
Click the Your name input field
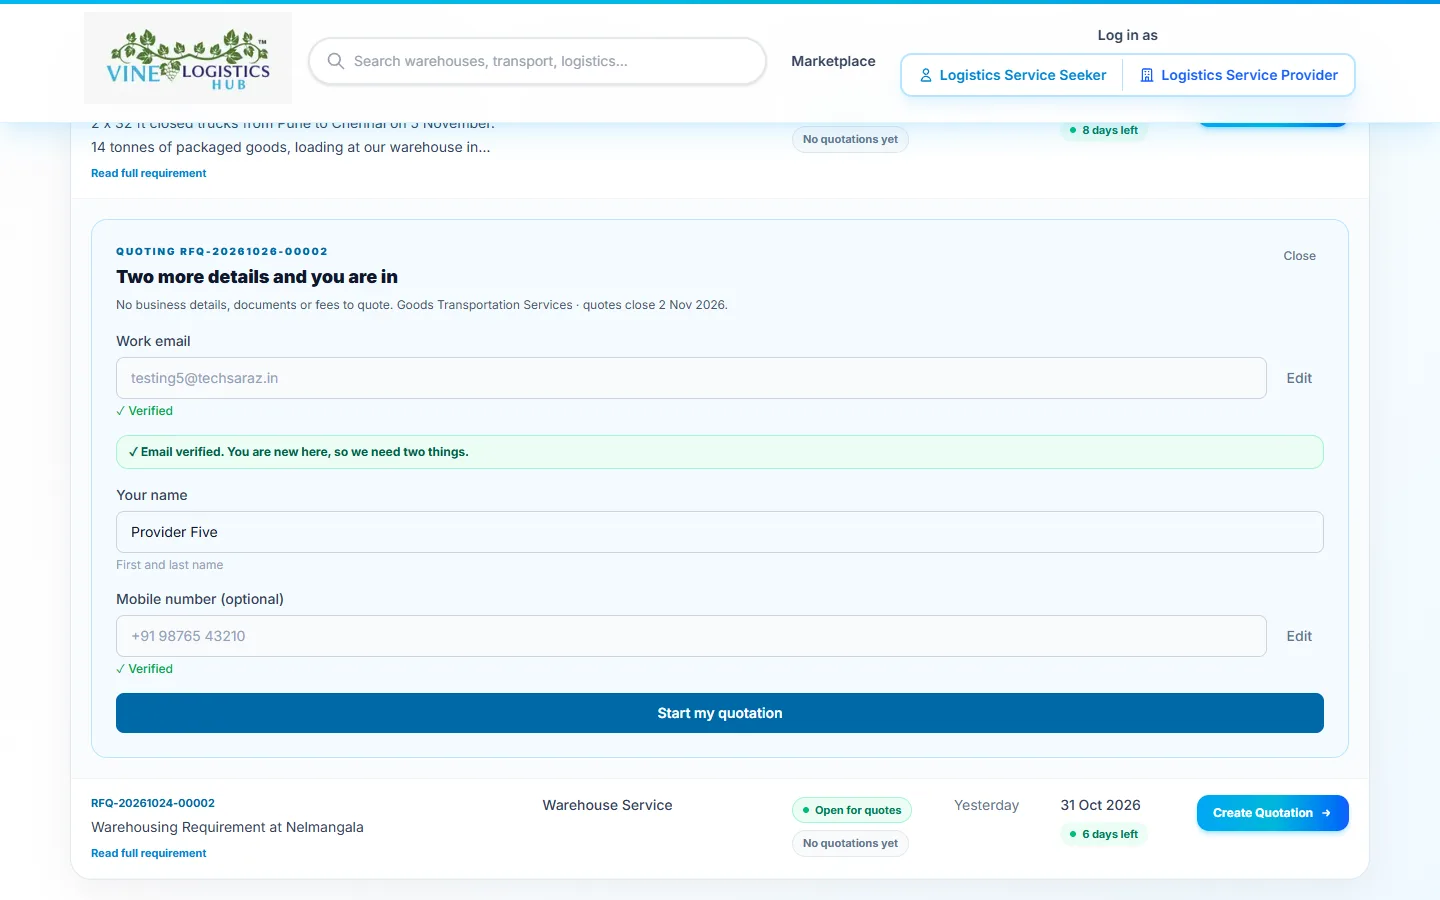click(x=720, y=532)
